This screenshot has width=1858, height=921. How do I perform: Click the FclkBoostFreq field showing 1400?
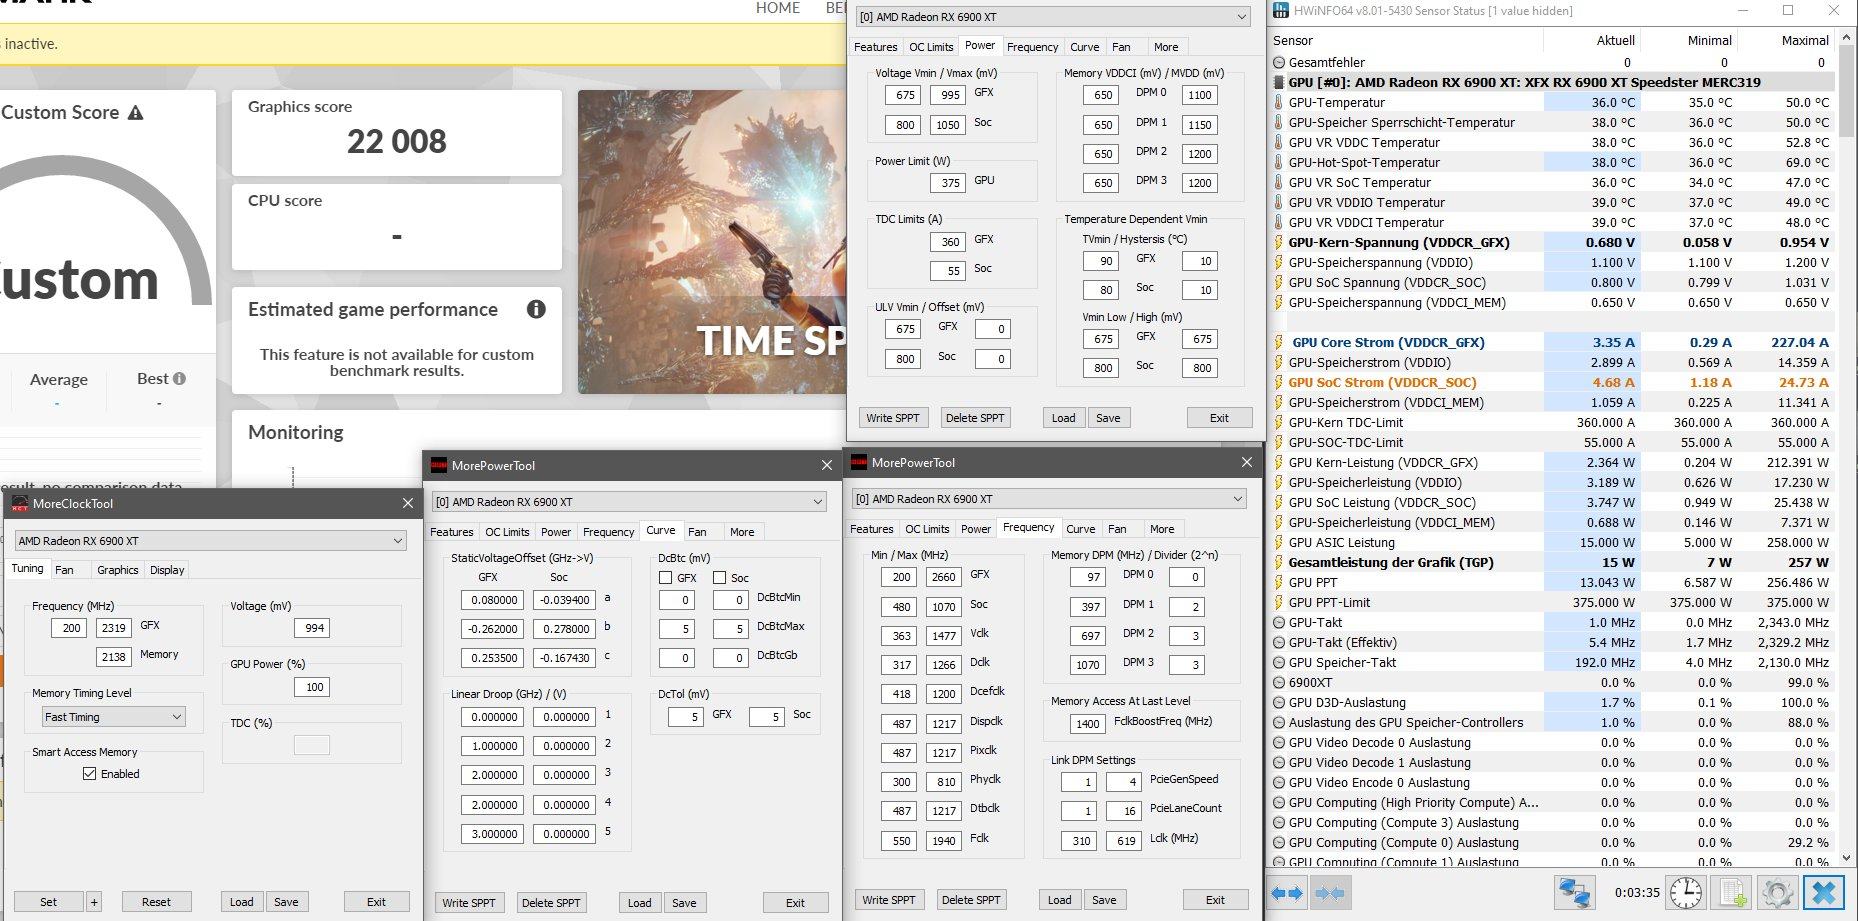click(1088, 724)
